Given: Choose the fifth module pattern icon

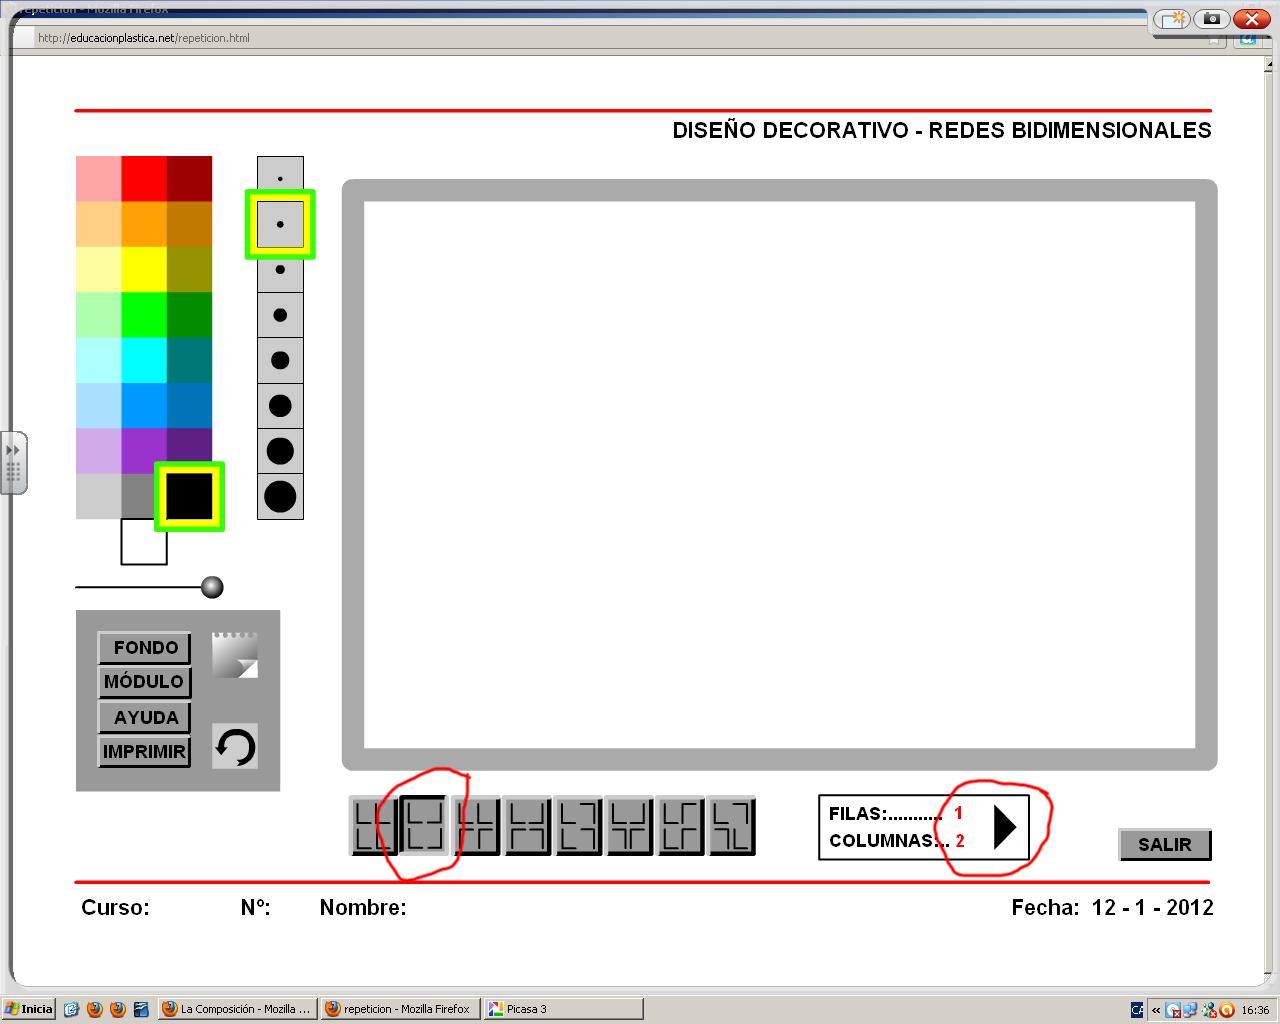Looking at the screenshot, I should tap(579, 826).
